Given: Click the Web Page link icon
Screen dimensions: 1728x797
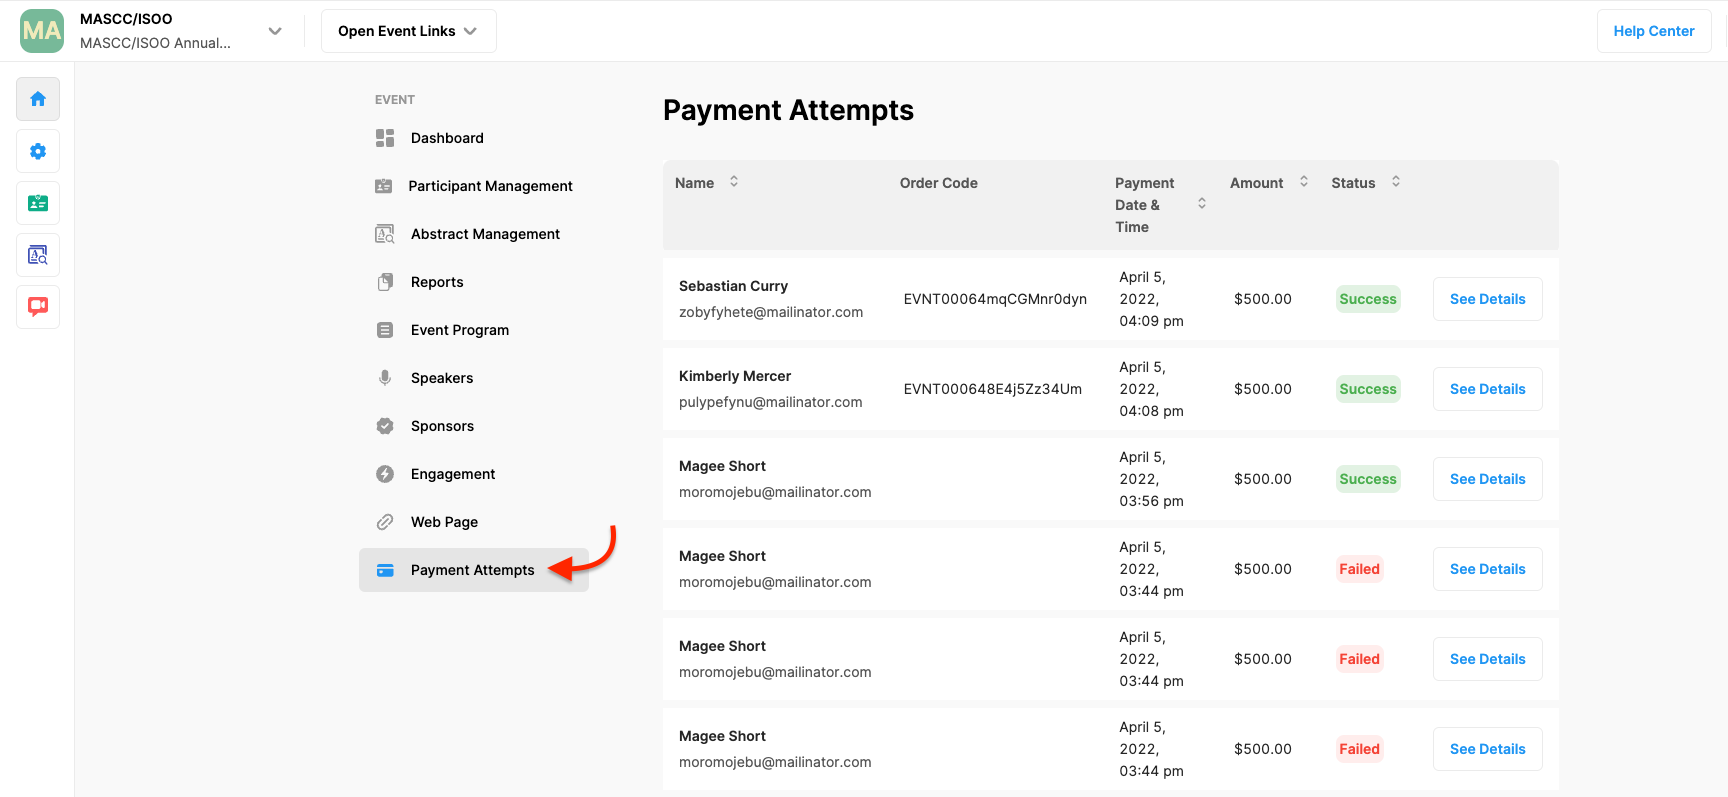Looking at the screenshot, I should [385, 522].
